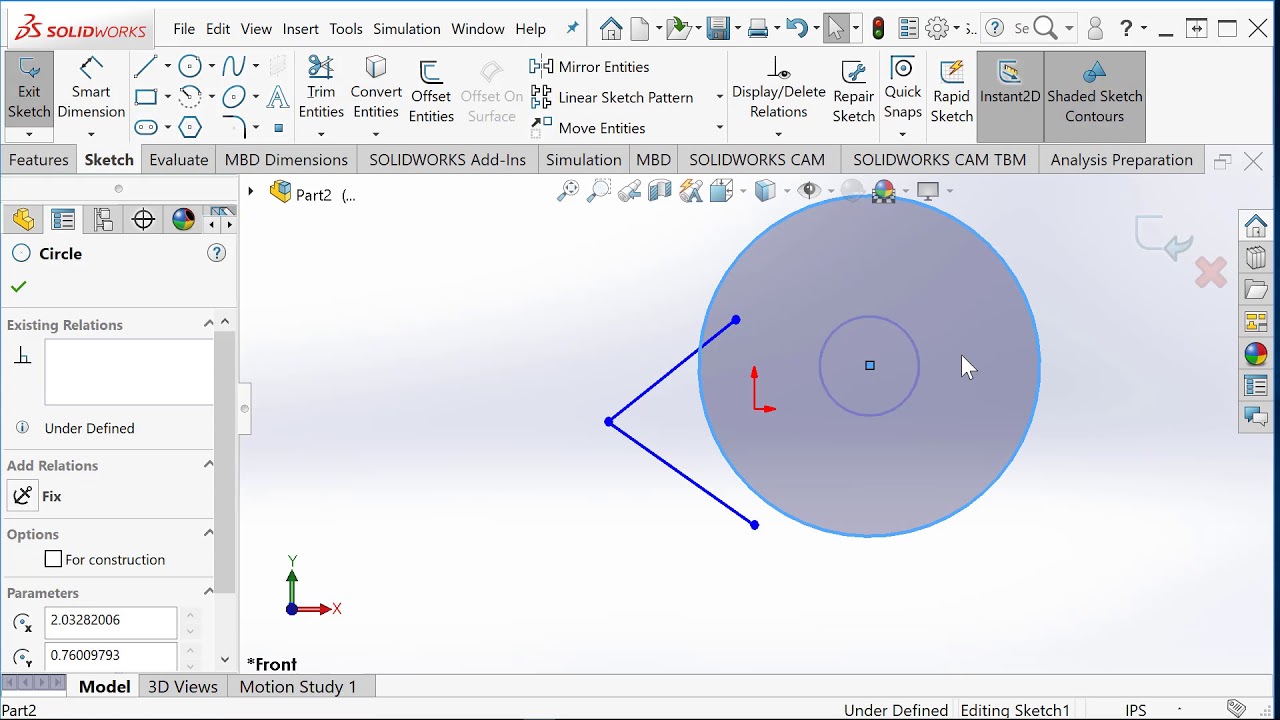Click the Rebuild traffic light icon
1280x720 pixels.
pyautogui.click(x=878, y=29)
